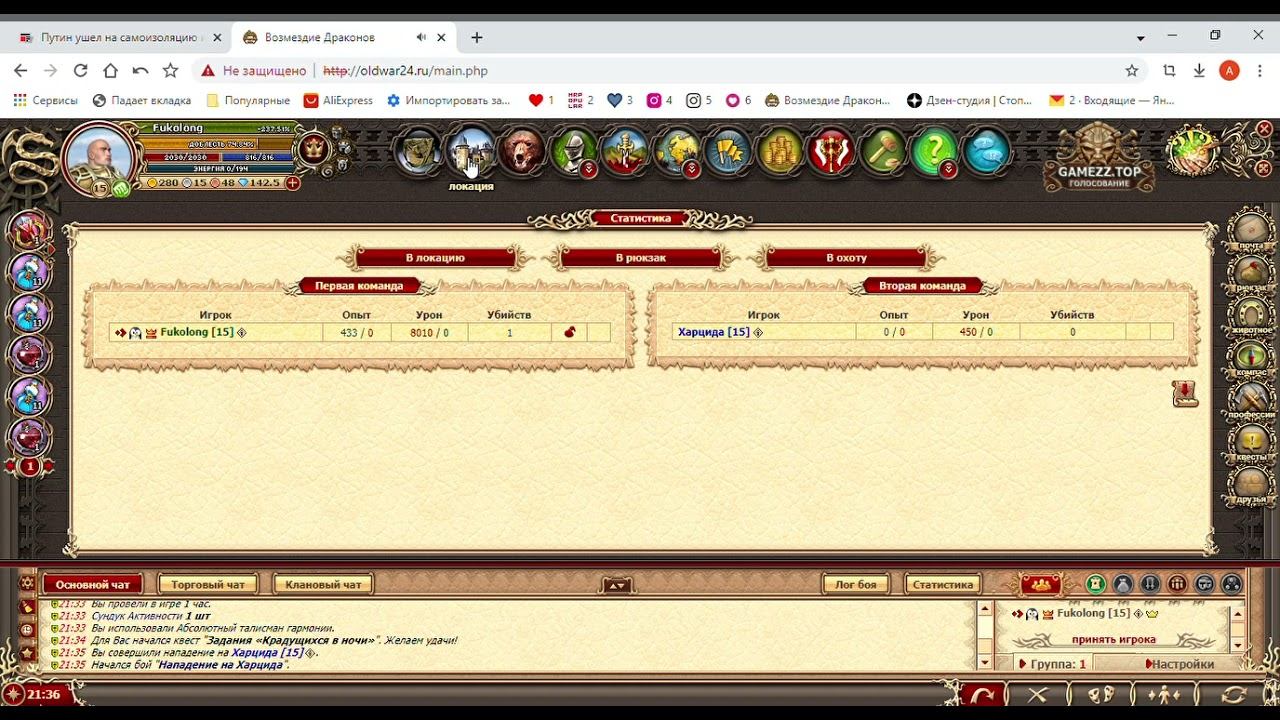Image resolution: width=1280 pixels, height=720 pixels.
Task: Bookmark page using star in address bar
Action: pos(1132,70)
